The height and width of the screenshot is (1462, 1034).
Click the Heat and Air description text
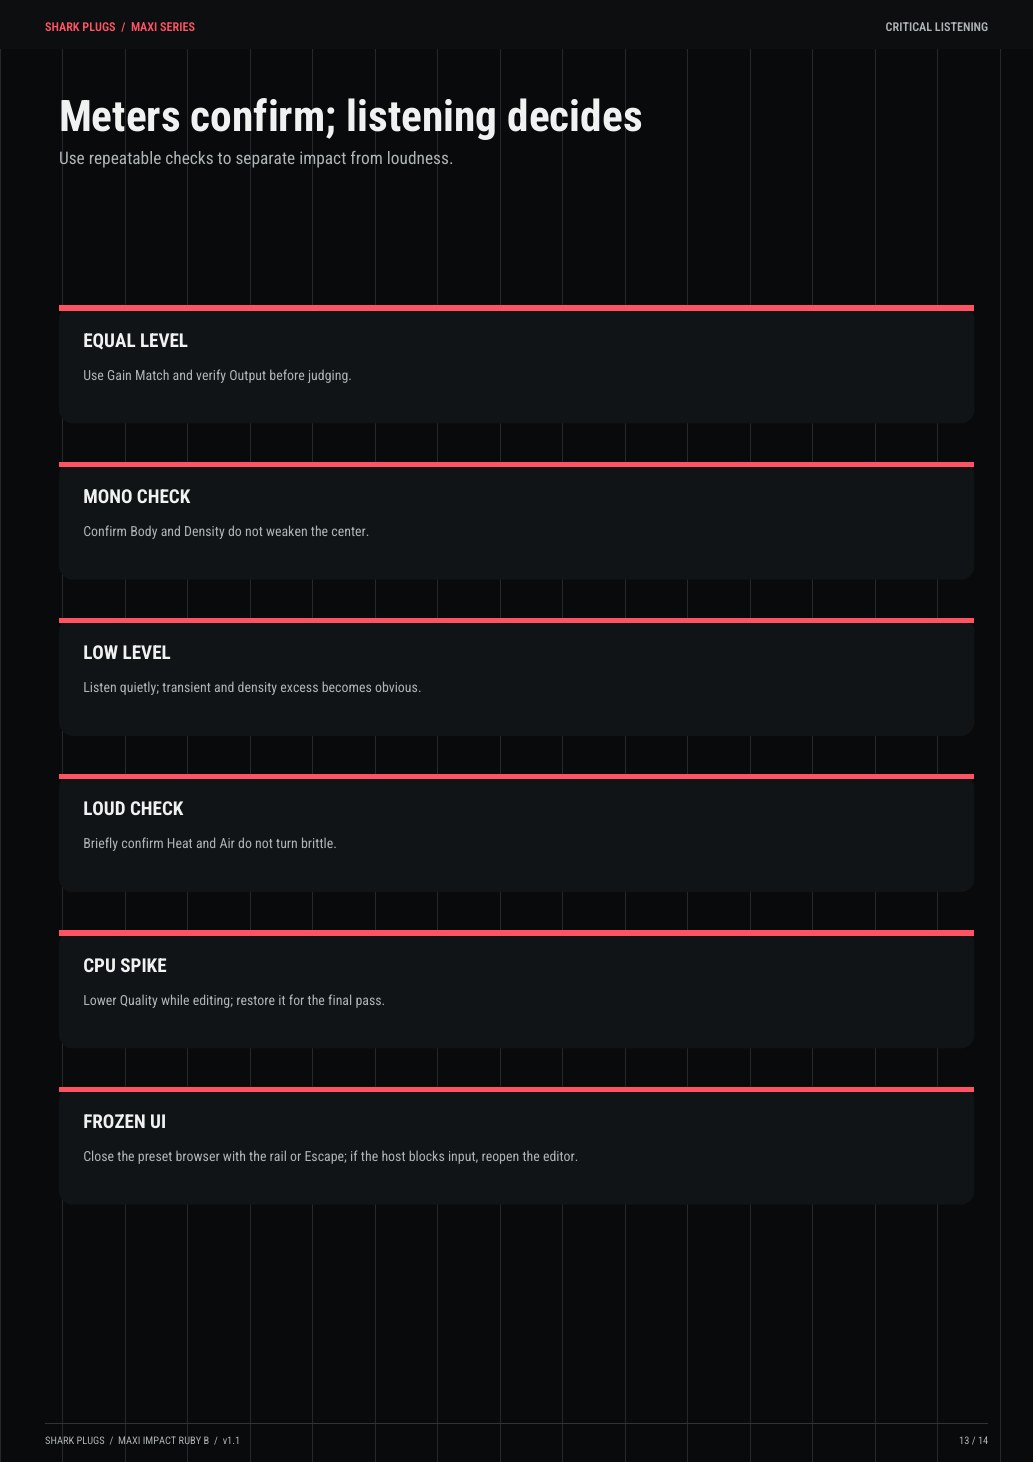pos(210,844)
